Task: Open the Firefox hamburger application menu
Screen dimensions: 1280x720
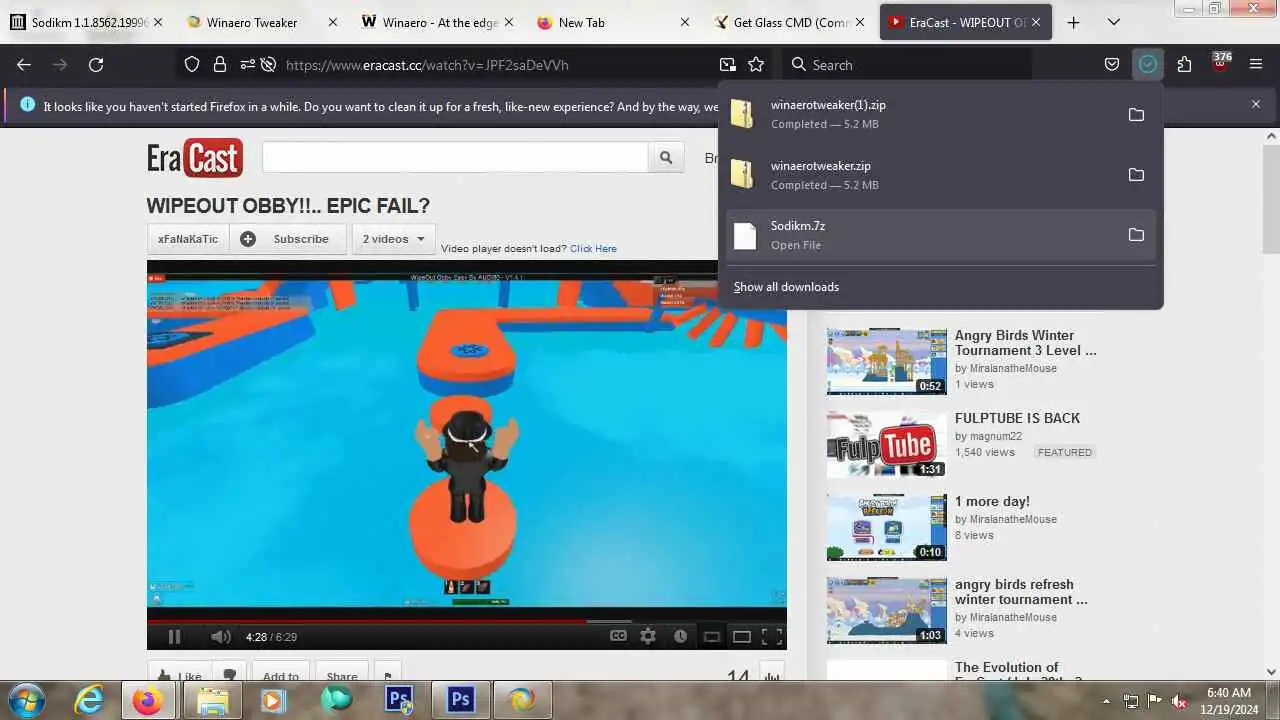Action: tap(1256, 64)
